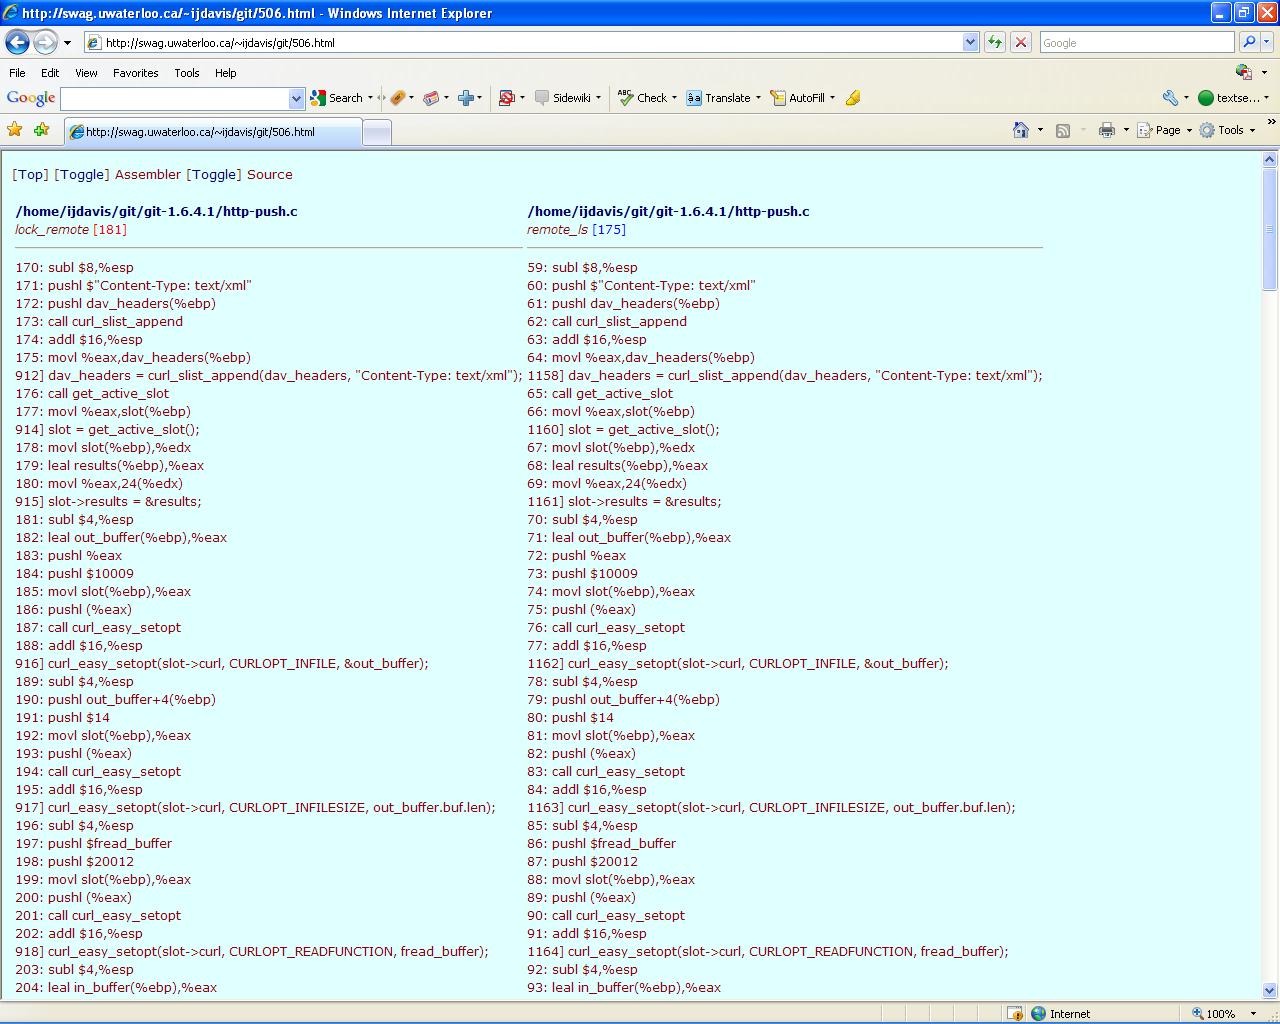Viewport: 1280px width, 1024px height.
Task: Click assembler line 187 call curl_easy_setopt
Action: (98, 627)
